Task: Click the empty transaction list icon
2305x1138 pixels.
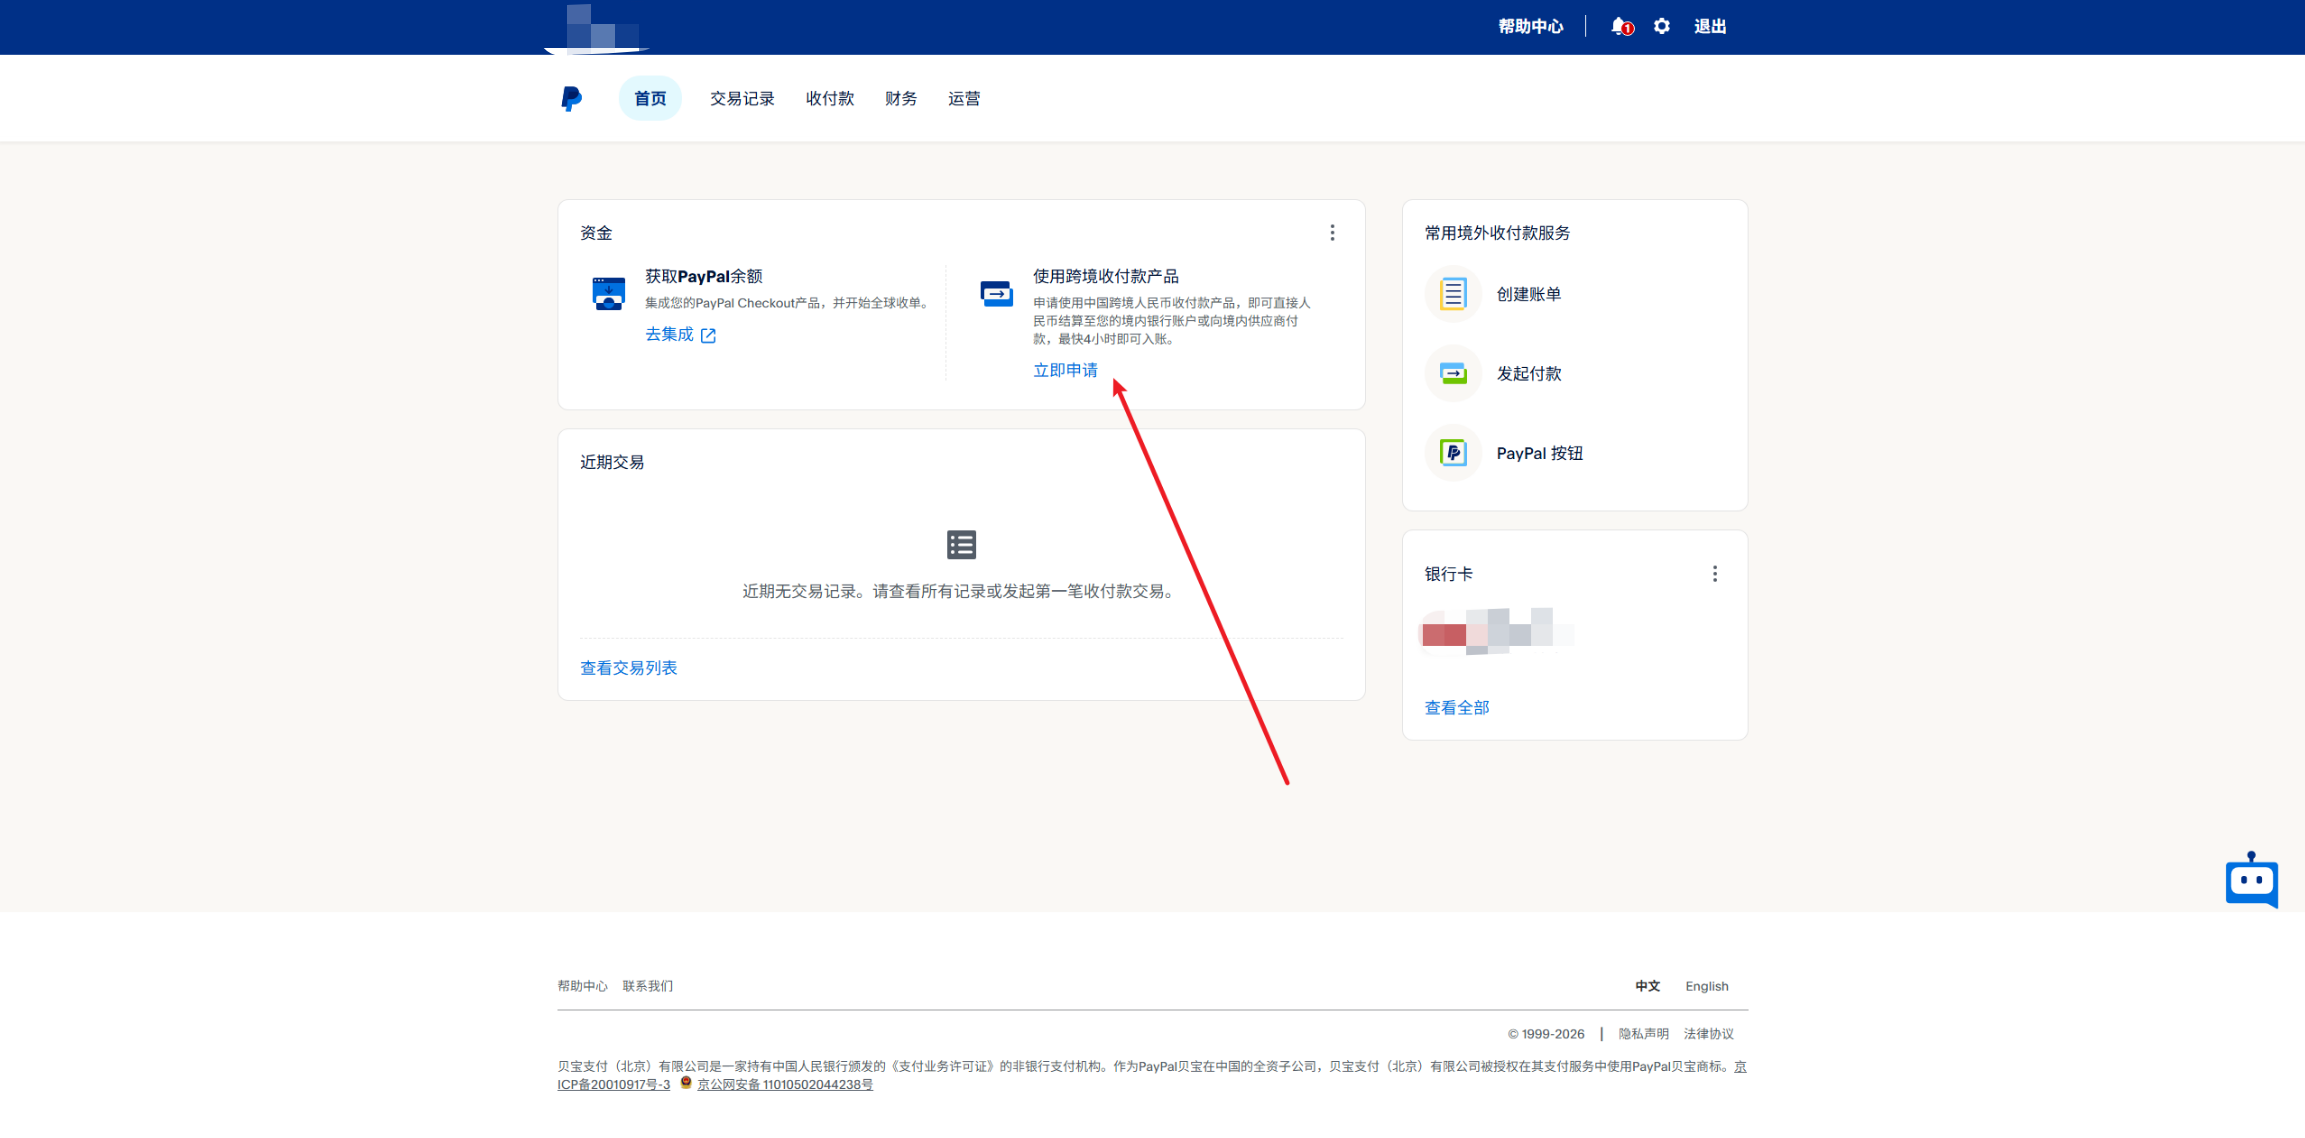Action: (x=961, y=545)
